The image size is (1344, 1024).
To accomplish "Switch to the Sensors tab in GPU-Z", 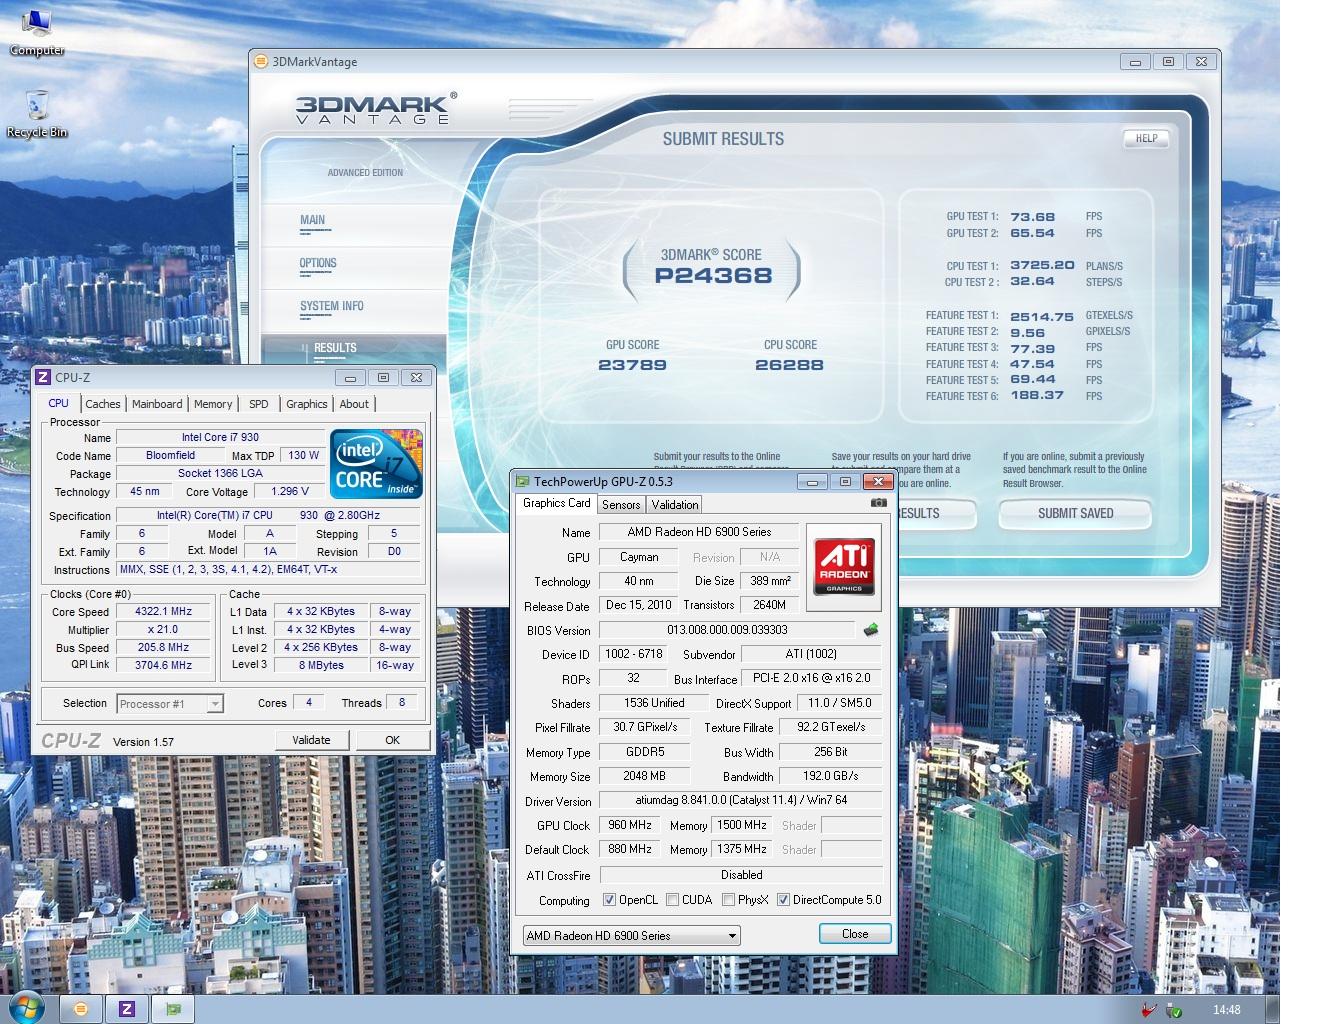I will click(x=621, y=505).
